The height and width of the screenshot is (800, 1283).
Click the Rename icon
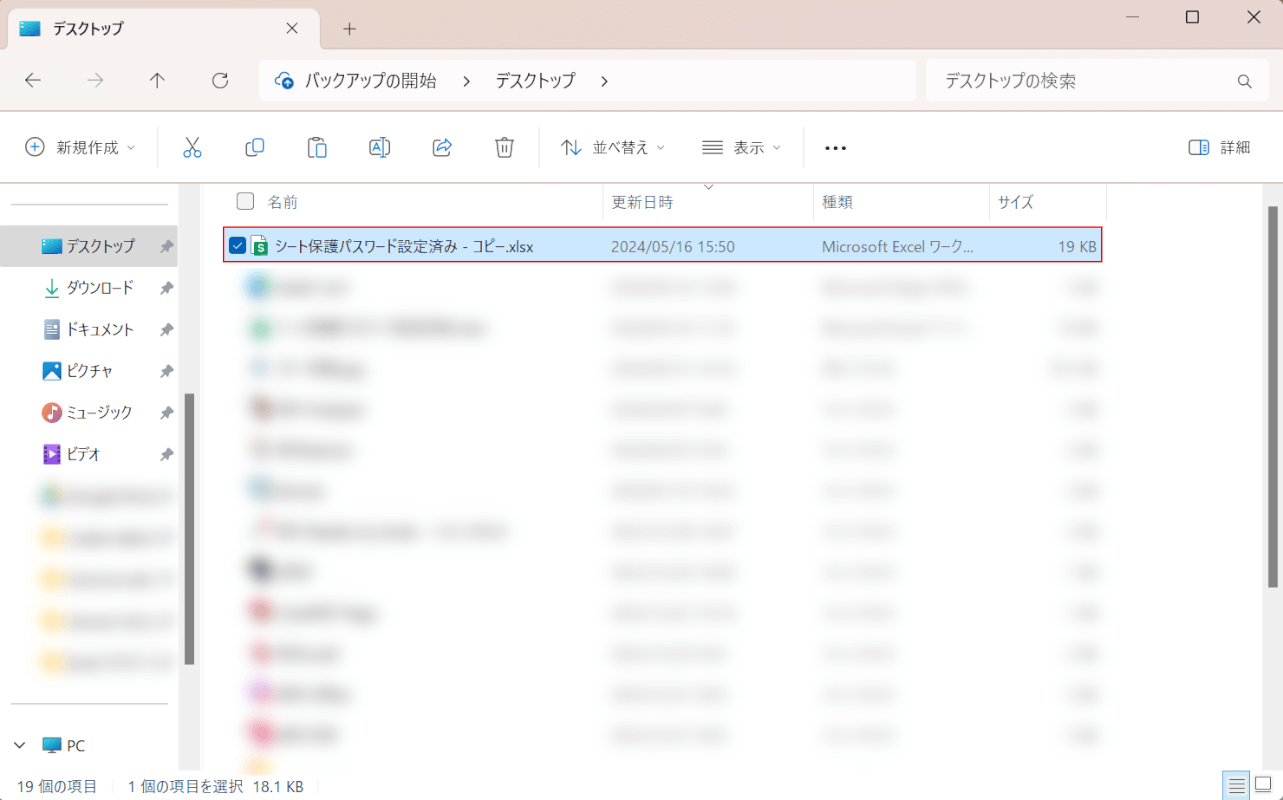pyautogui.click(x=380, y=147)
